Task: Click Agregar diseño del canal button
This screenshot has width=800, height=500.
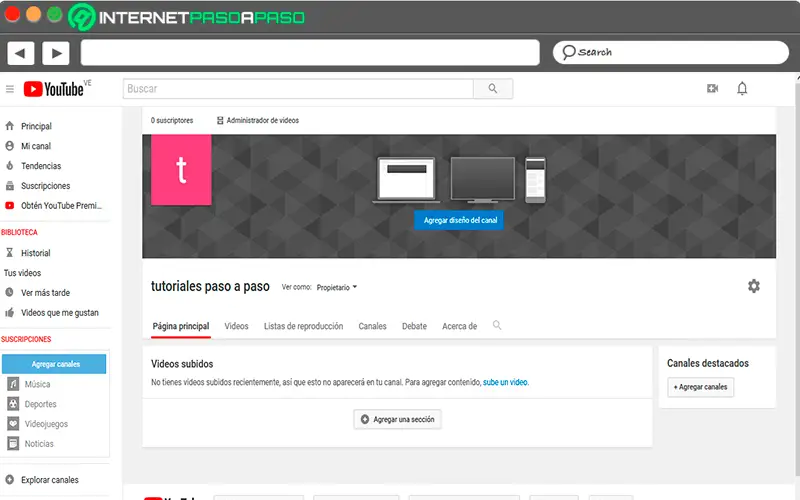Action: click(x=459, y=220)
